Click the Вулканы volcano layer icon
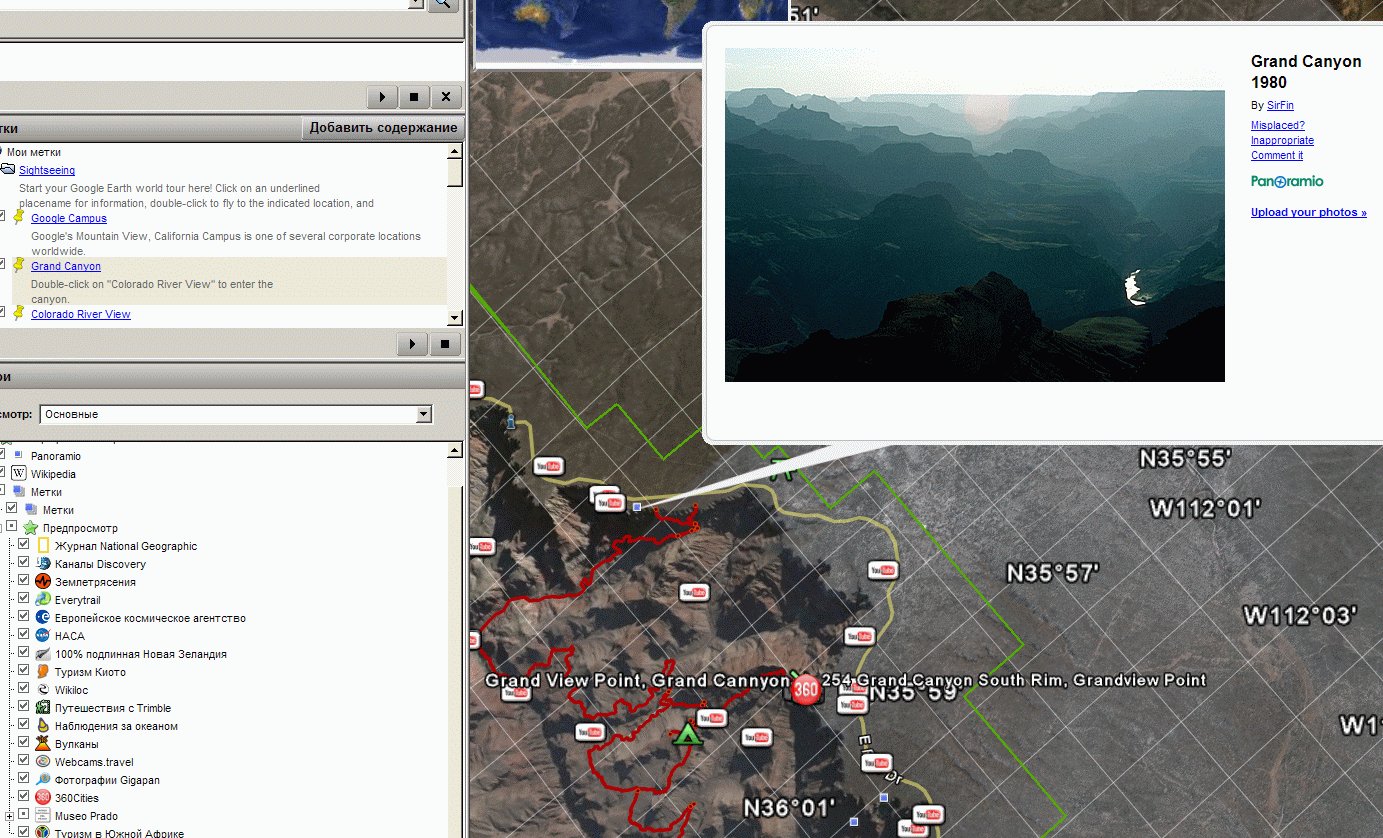Image resolution: width=1383 pixels, height=838 pixels. (43, 744)
